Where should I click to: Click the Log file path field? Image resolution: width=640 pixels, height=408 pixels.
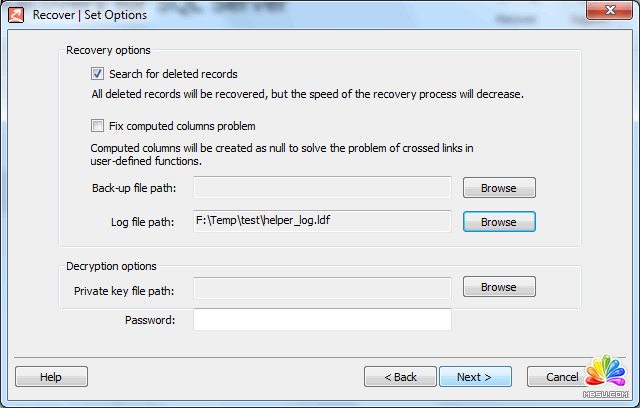(322, 222)
